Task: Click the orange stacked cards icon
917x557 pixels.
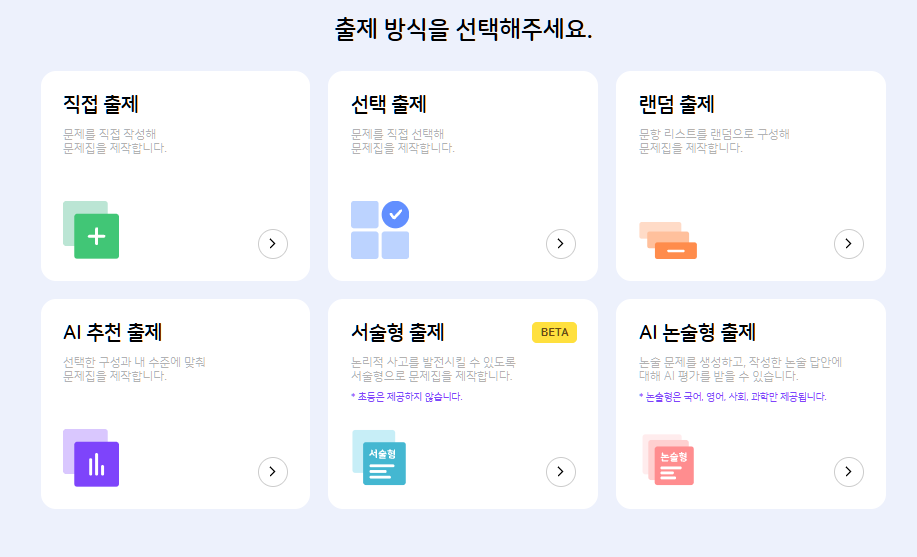Action: click(668, 241)
